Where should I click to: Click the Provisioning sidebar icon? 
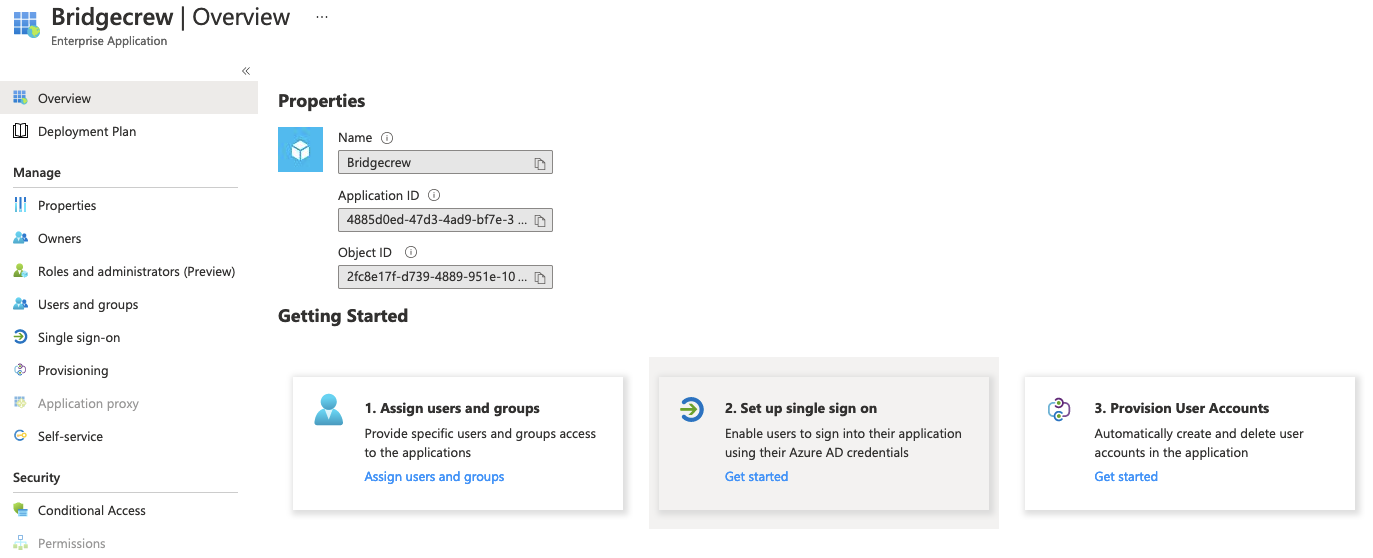pos(20,370)
